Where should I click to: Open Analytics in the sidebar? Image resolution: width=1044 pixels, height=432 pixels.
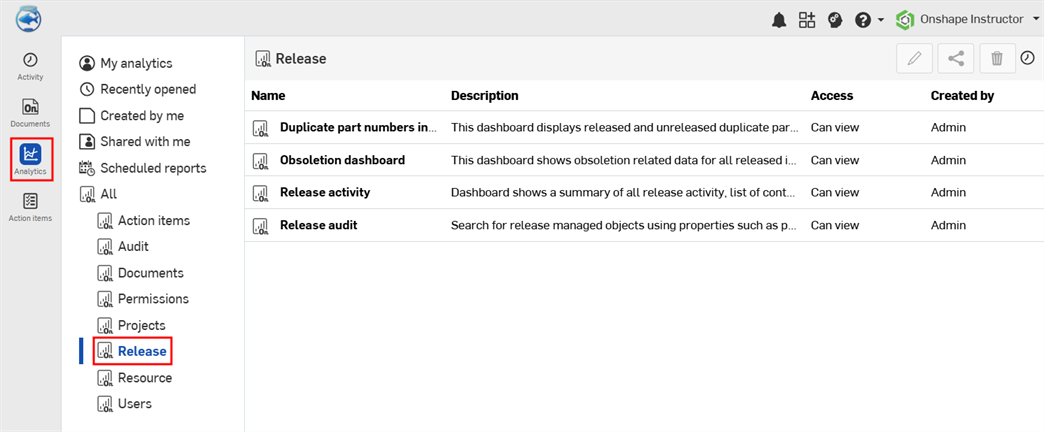31,160
